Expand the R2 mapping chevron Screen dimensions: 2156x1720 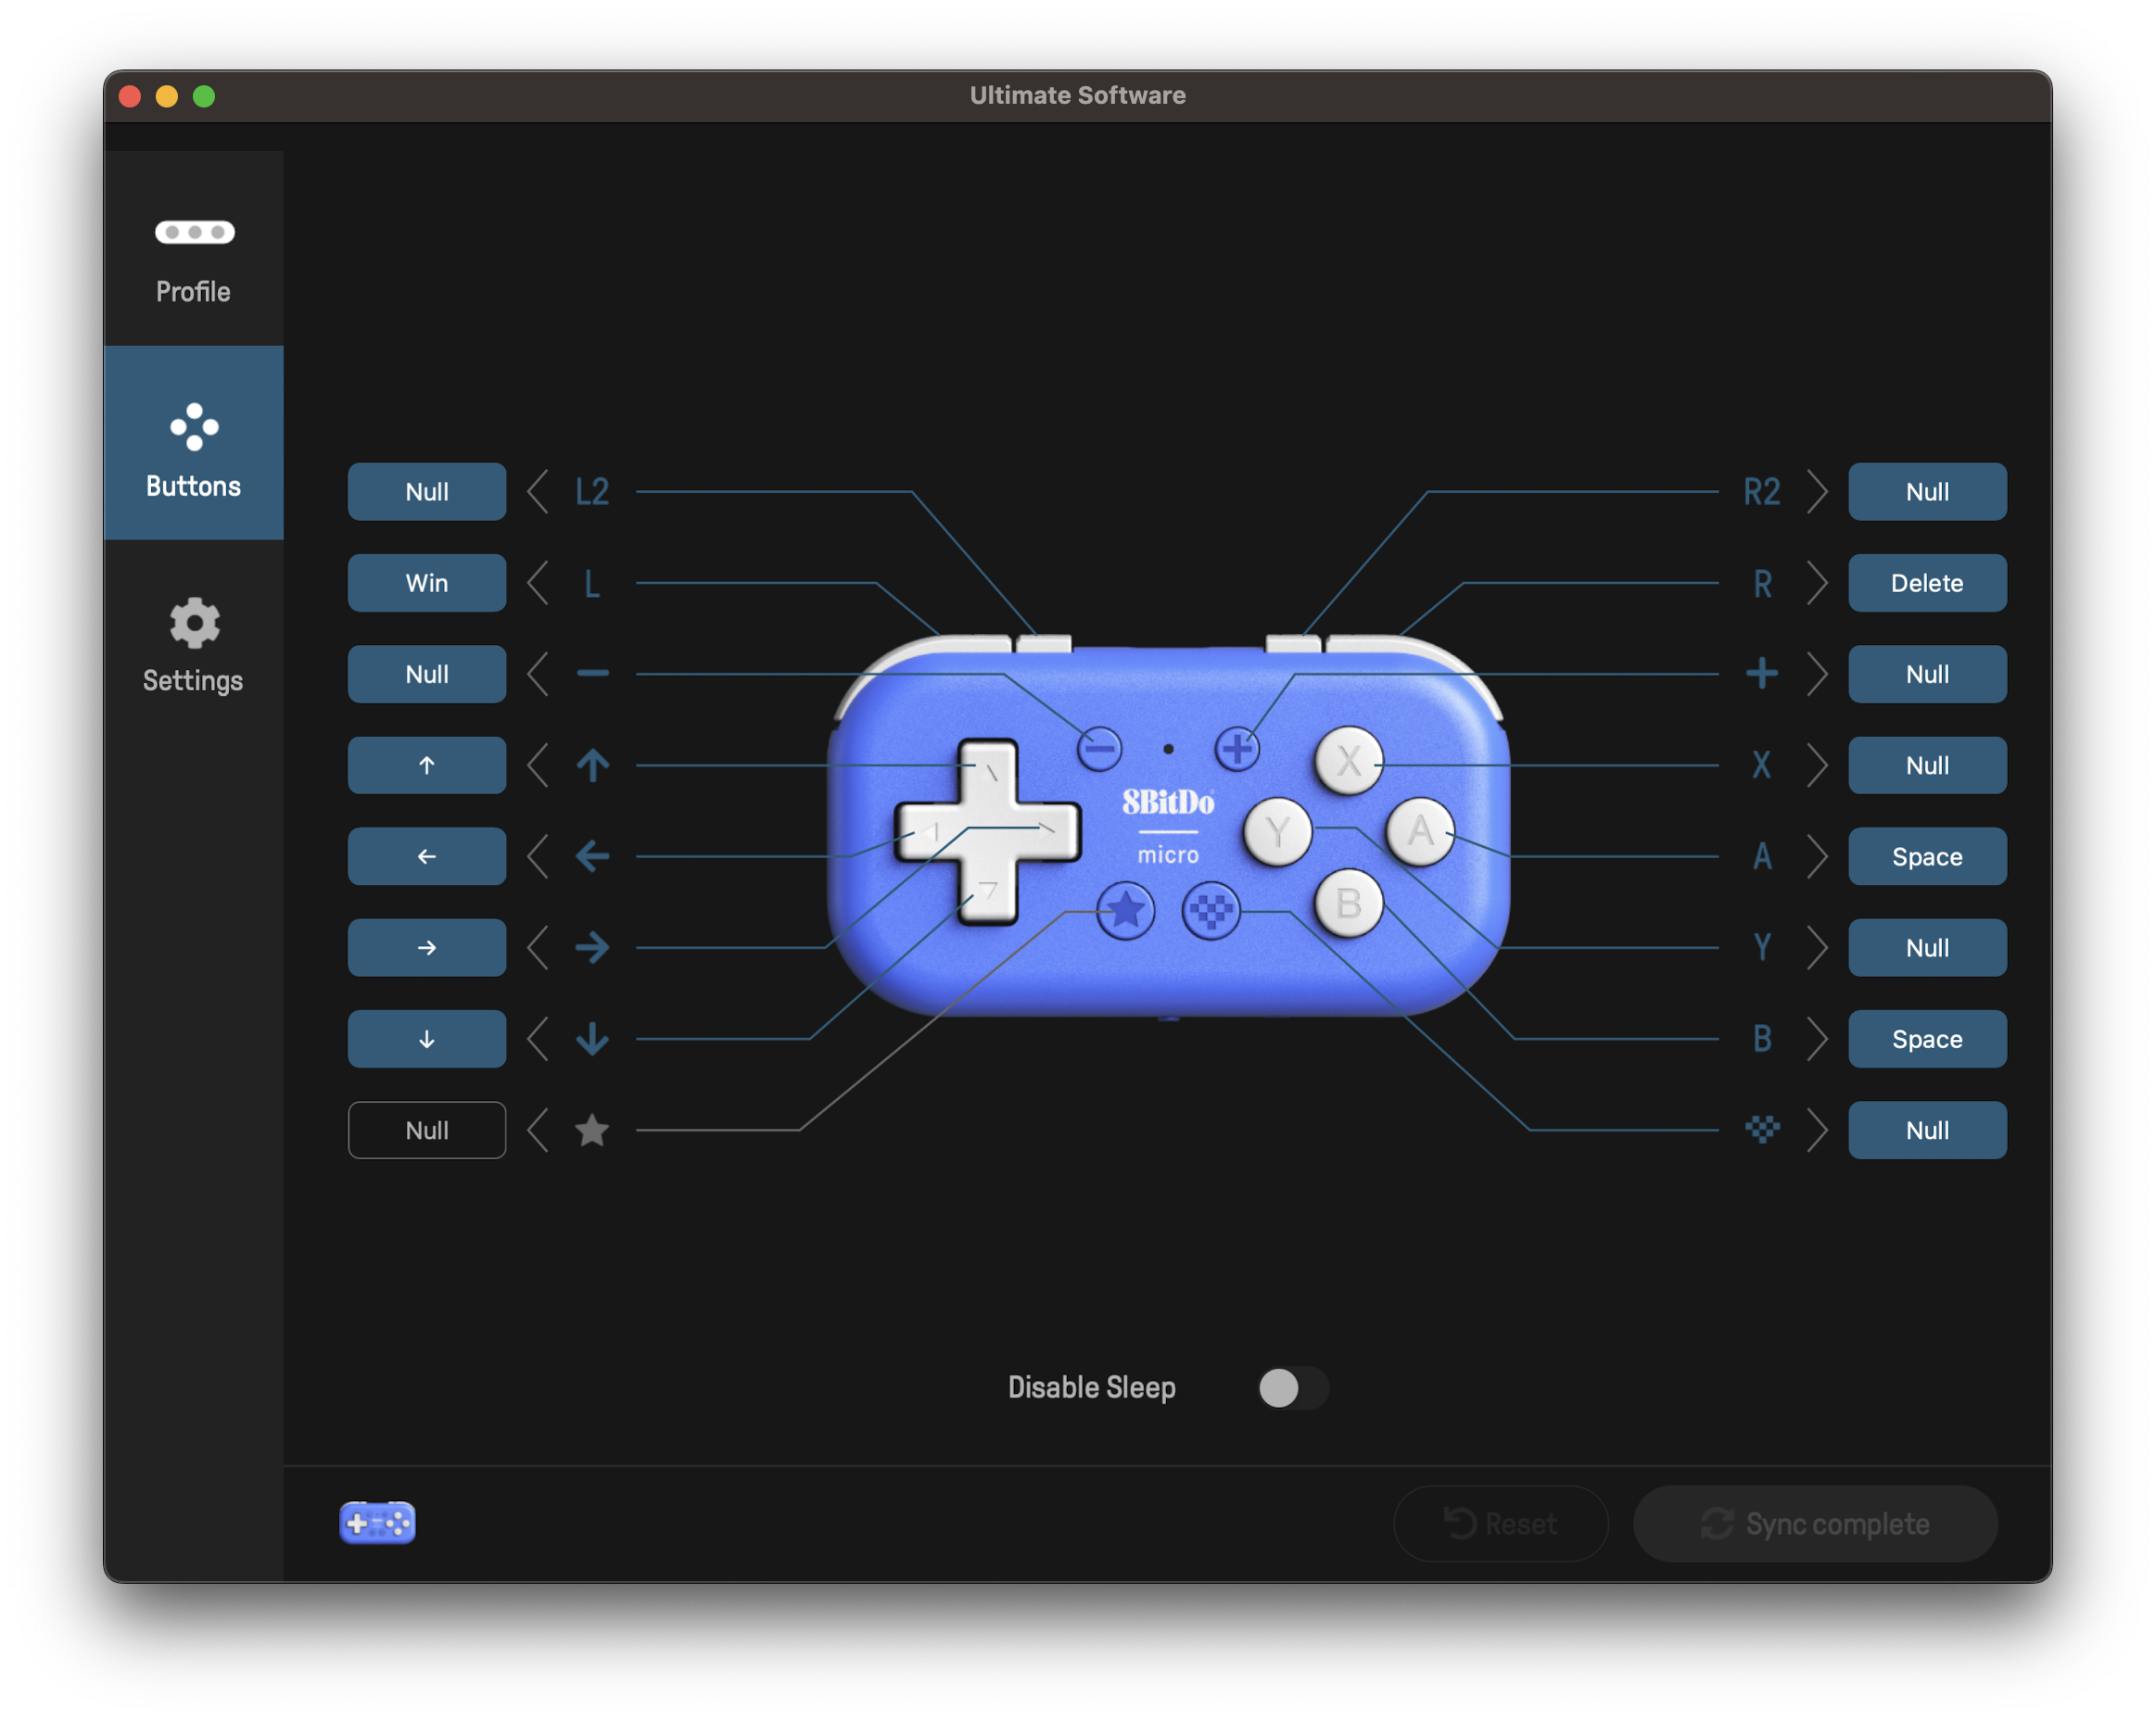tap(1819, 492)
